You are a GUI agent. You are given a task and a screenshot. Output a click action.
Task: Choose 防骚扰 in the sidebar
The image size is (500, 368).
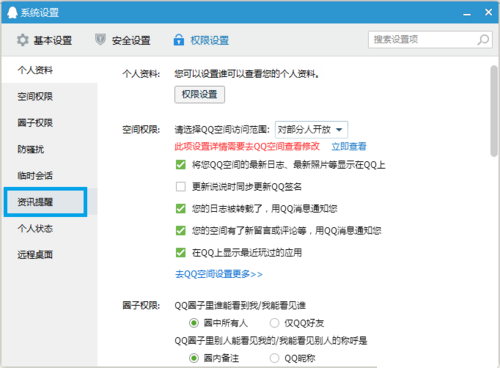coord(49,149)
